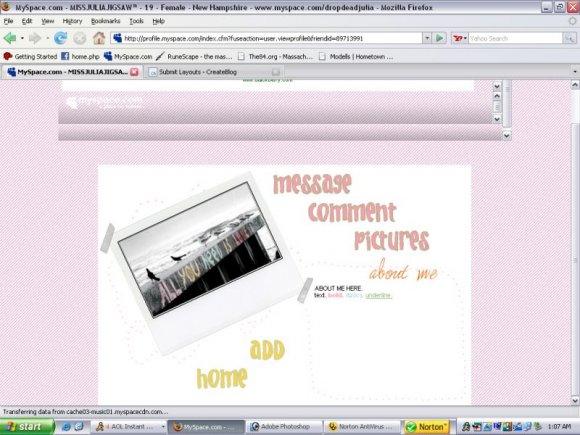The height and width of the screenshot is (435, 580).
Task: Click the Norton status button in taskbar
Action: 427,427
